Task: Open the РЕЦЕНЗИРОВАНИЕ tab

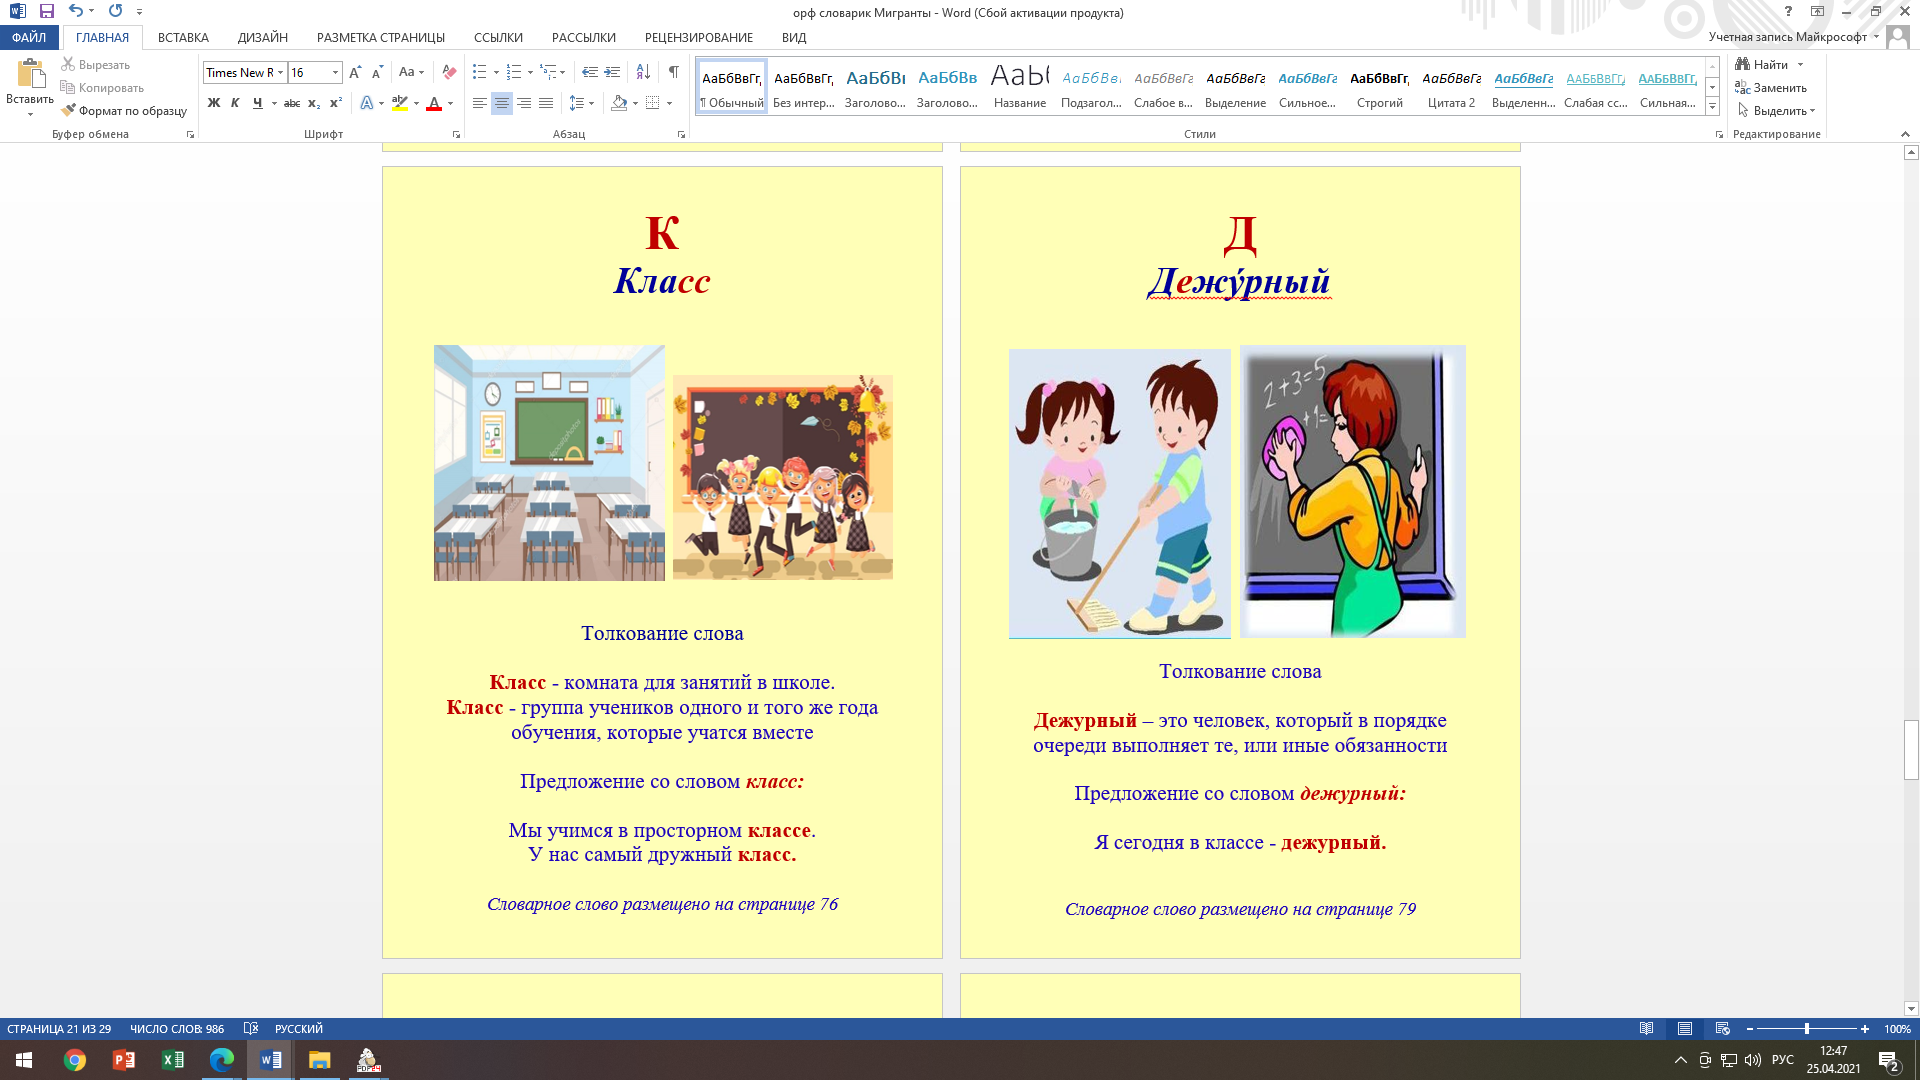Action: click(x=698, y=37)
